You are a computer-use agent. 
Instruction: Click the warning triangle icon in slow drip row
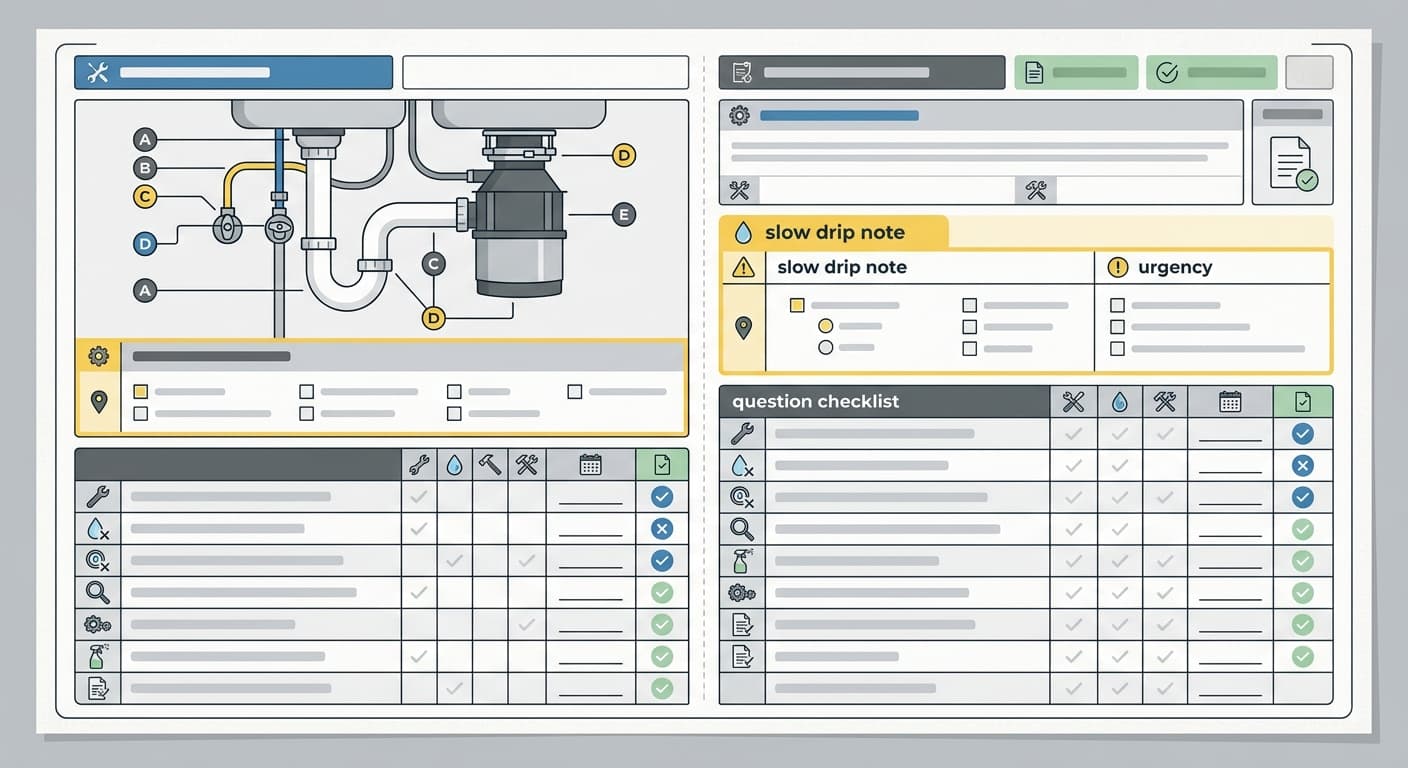coord(743,267)
